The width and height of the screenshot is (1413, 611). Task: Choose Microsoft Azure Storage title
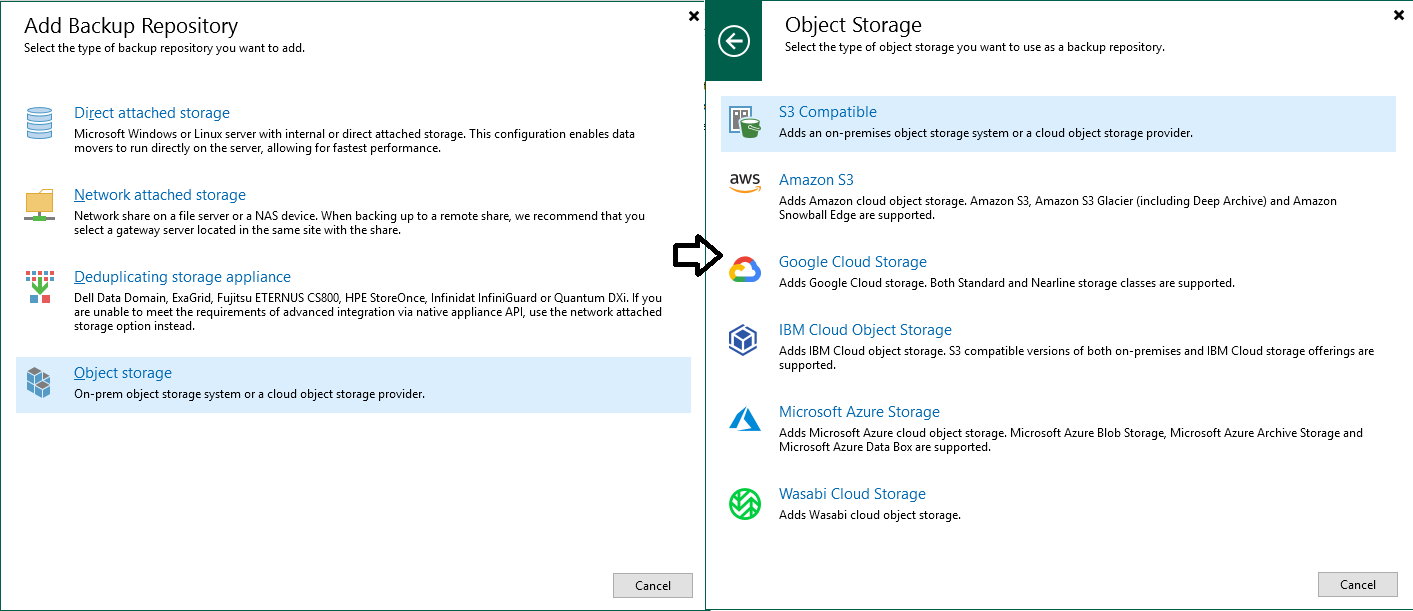pyautogui.click(x=859, y=412)
